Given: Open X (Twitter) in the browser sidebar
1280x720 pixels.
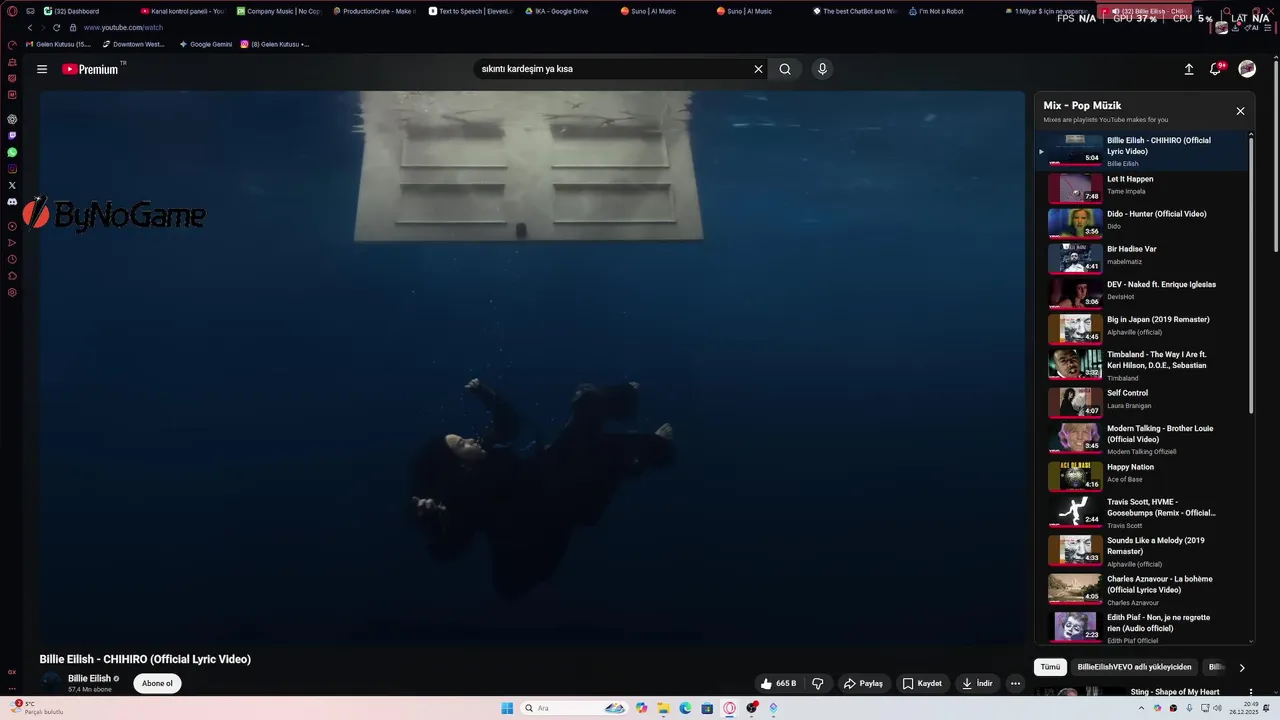Looking at the screenshot, I should (12, 185).
